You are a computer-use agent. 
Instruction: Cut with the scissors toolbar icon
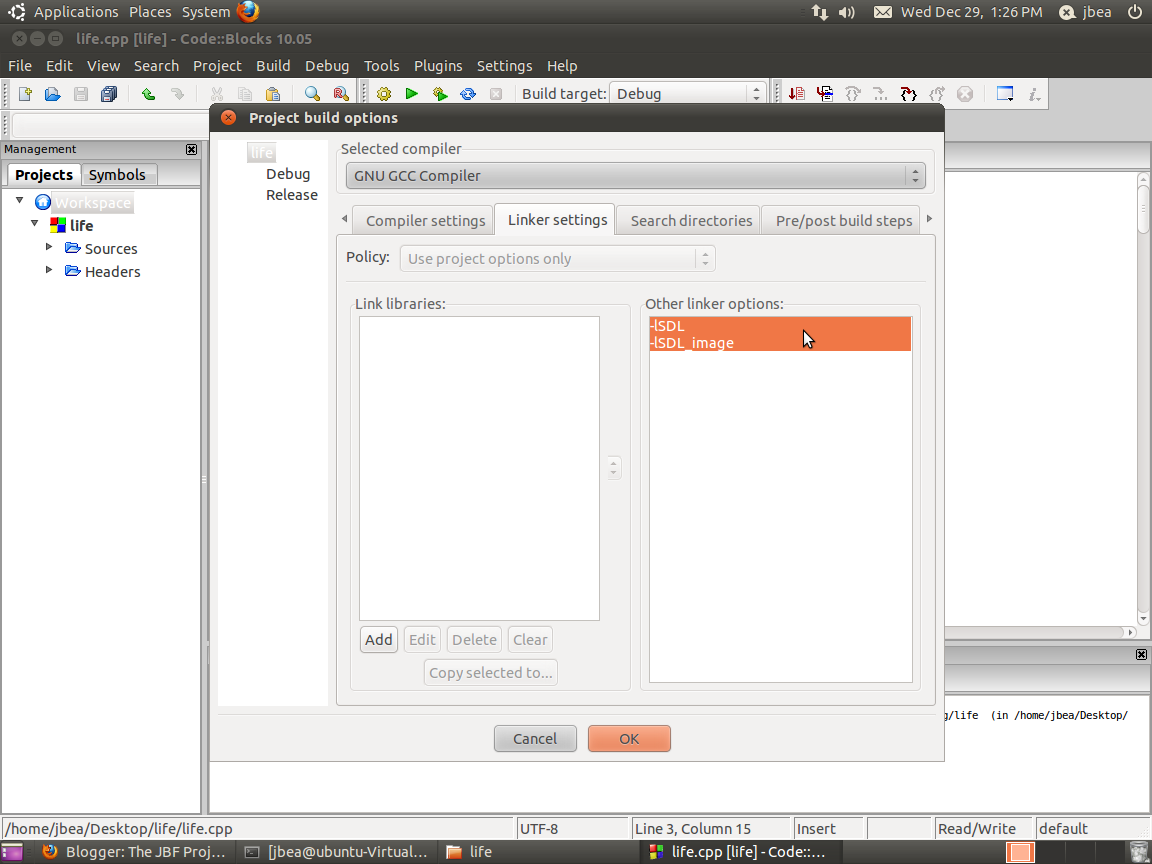click(217, 94)
